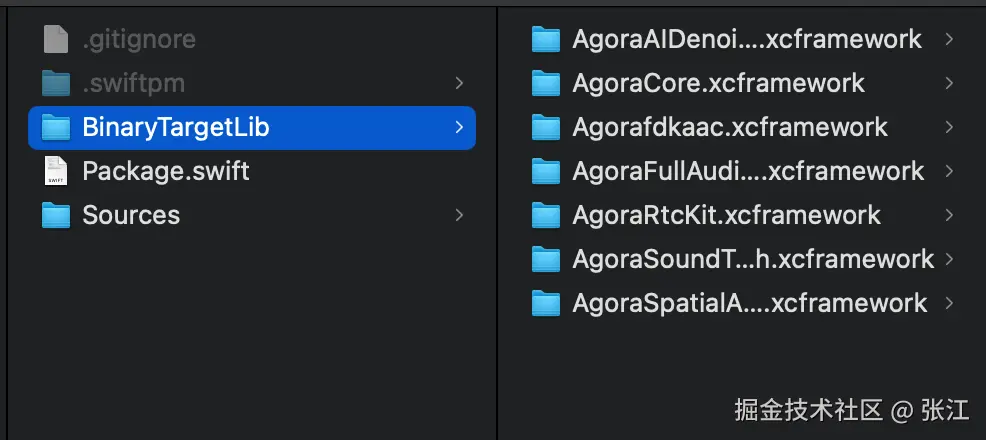Select the Package.swift file name
The image size is (986, 440).
click(x=166, y=171)
